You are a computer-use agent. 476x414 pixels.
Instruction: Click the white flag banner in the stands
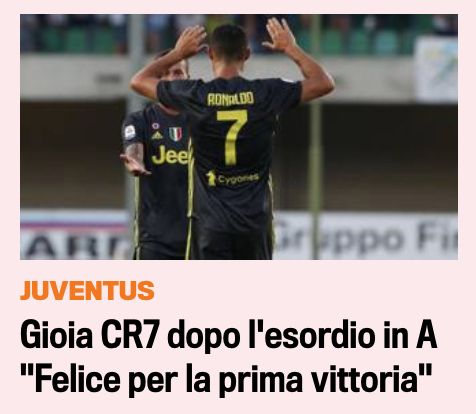pyautogui.click(x=436, y=69)
